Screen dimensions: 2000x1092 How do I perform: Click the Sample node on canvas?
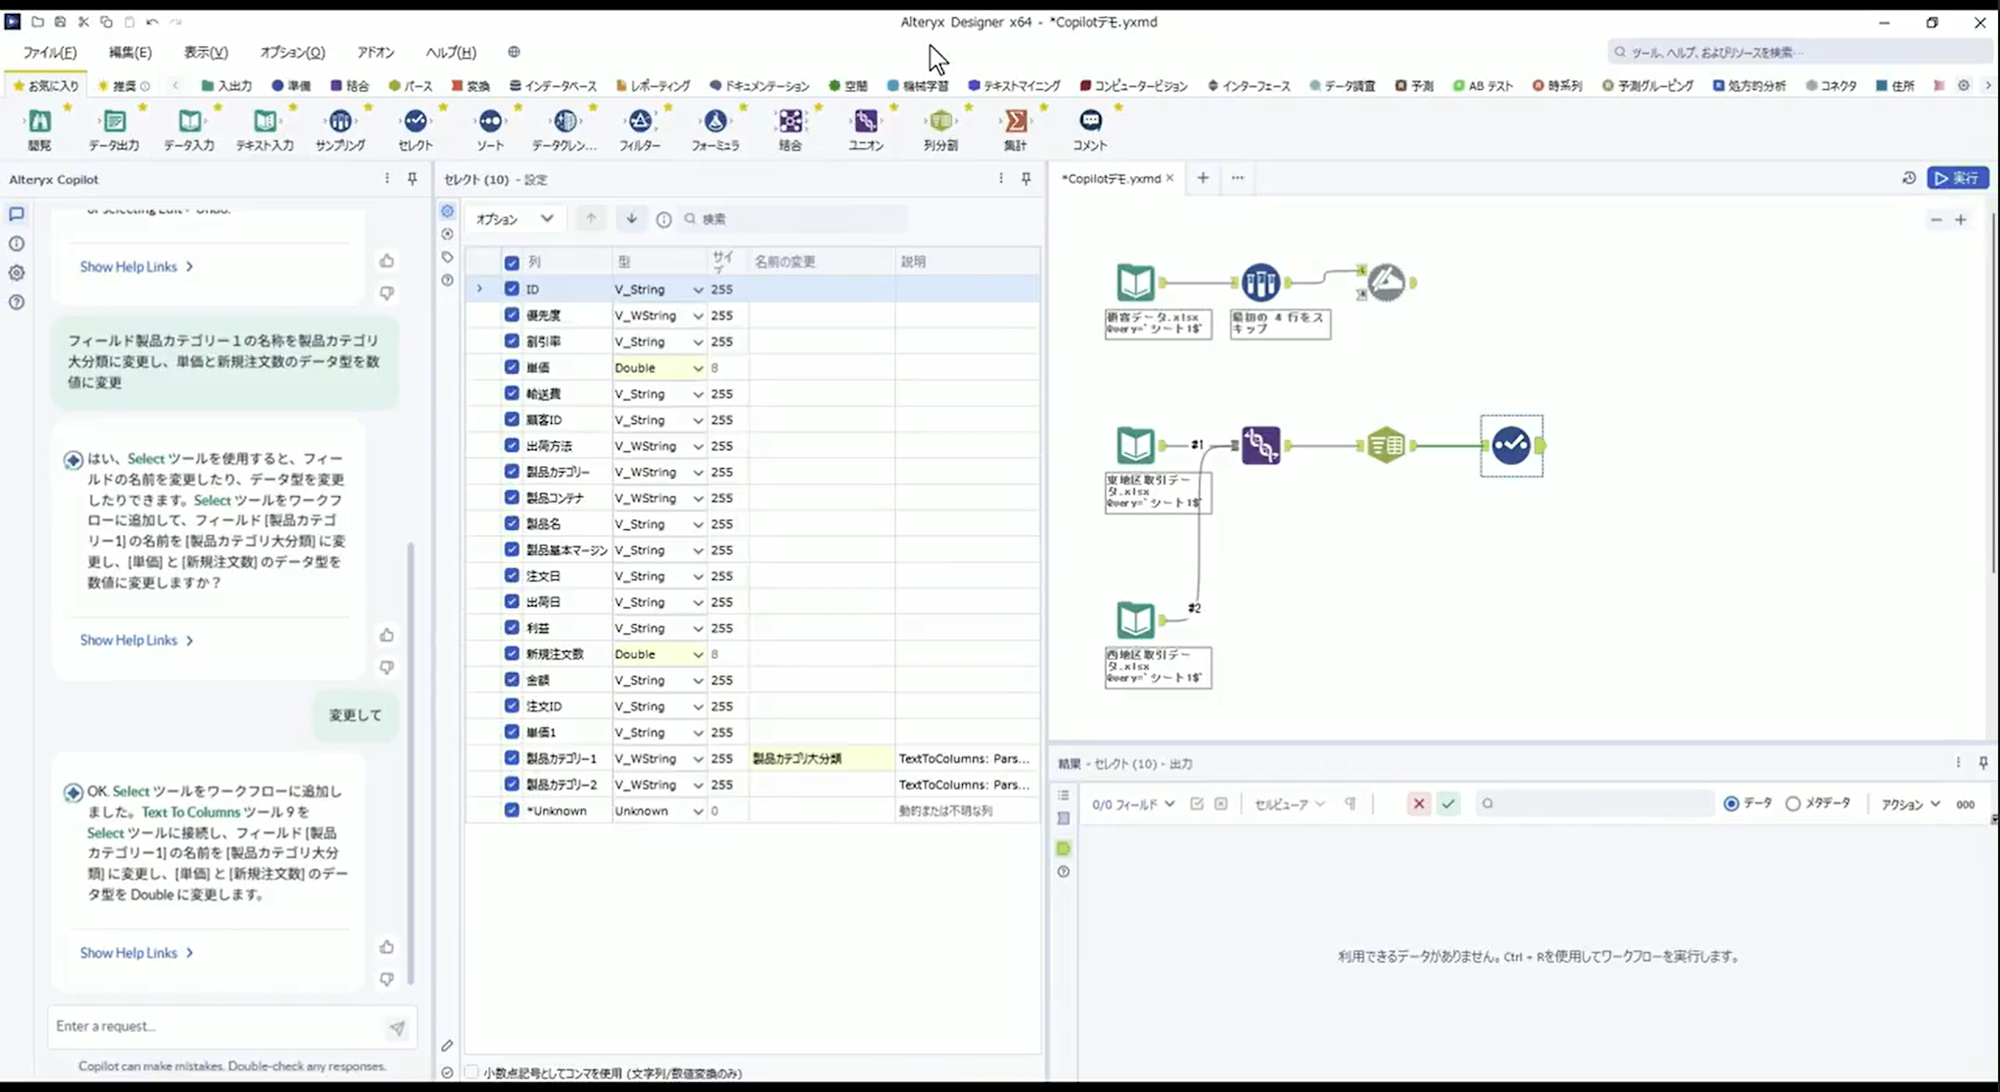point(1261,283)
